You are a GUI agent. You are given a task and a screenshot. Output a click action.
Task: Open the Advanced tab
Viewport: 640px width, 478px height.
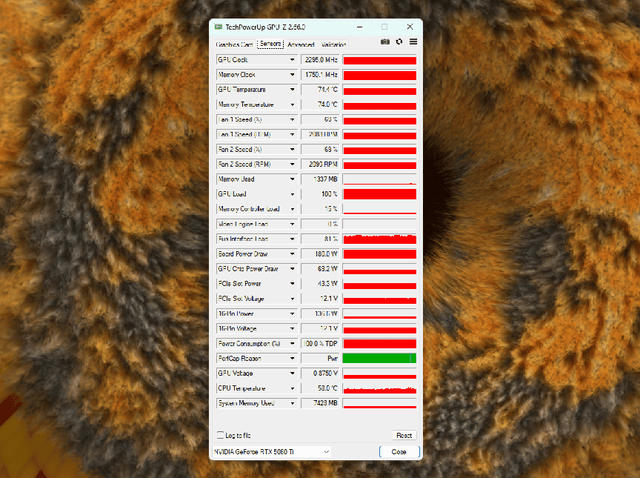[x=301, y=44]
